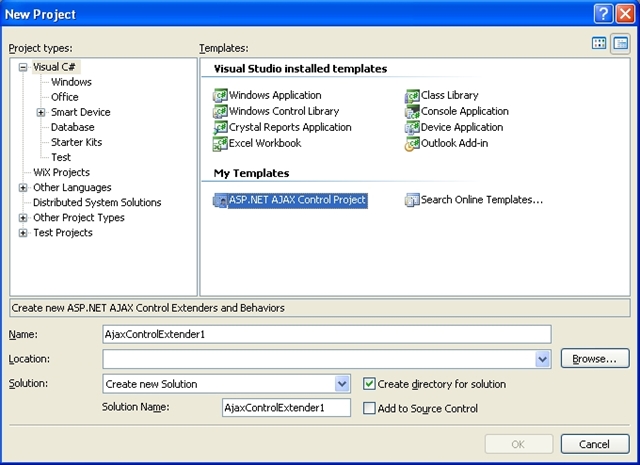Viewport: 640px width, 465px height.
Task: Select the Windows Control Library template icon
Action: (x=220, y=111)
